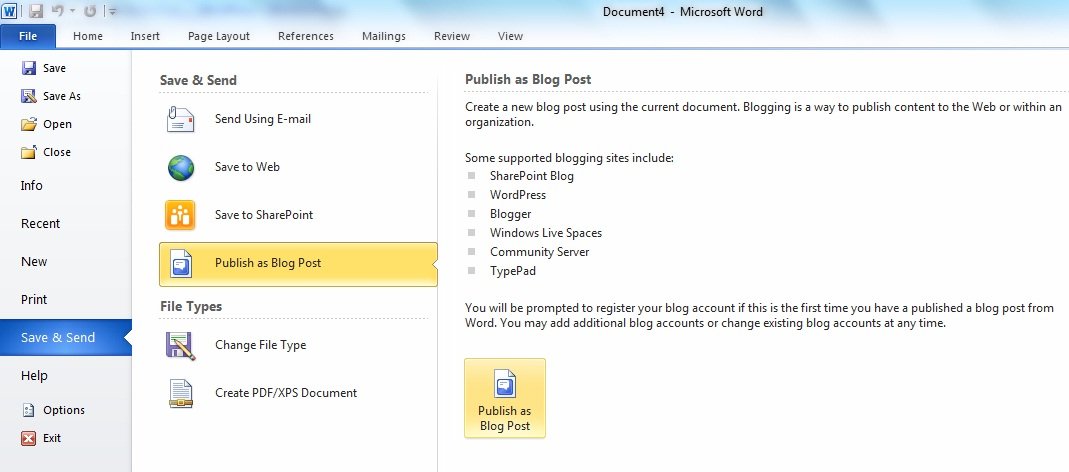Show the Recent documents section
The width and height of the screenshot is (1069, 472).
coord(40,224)
